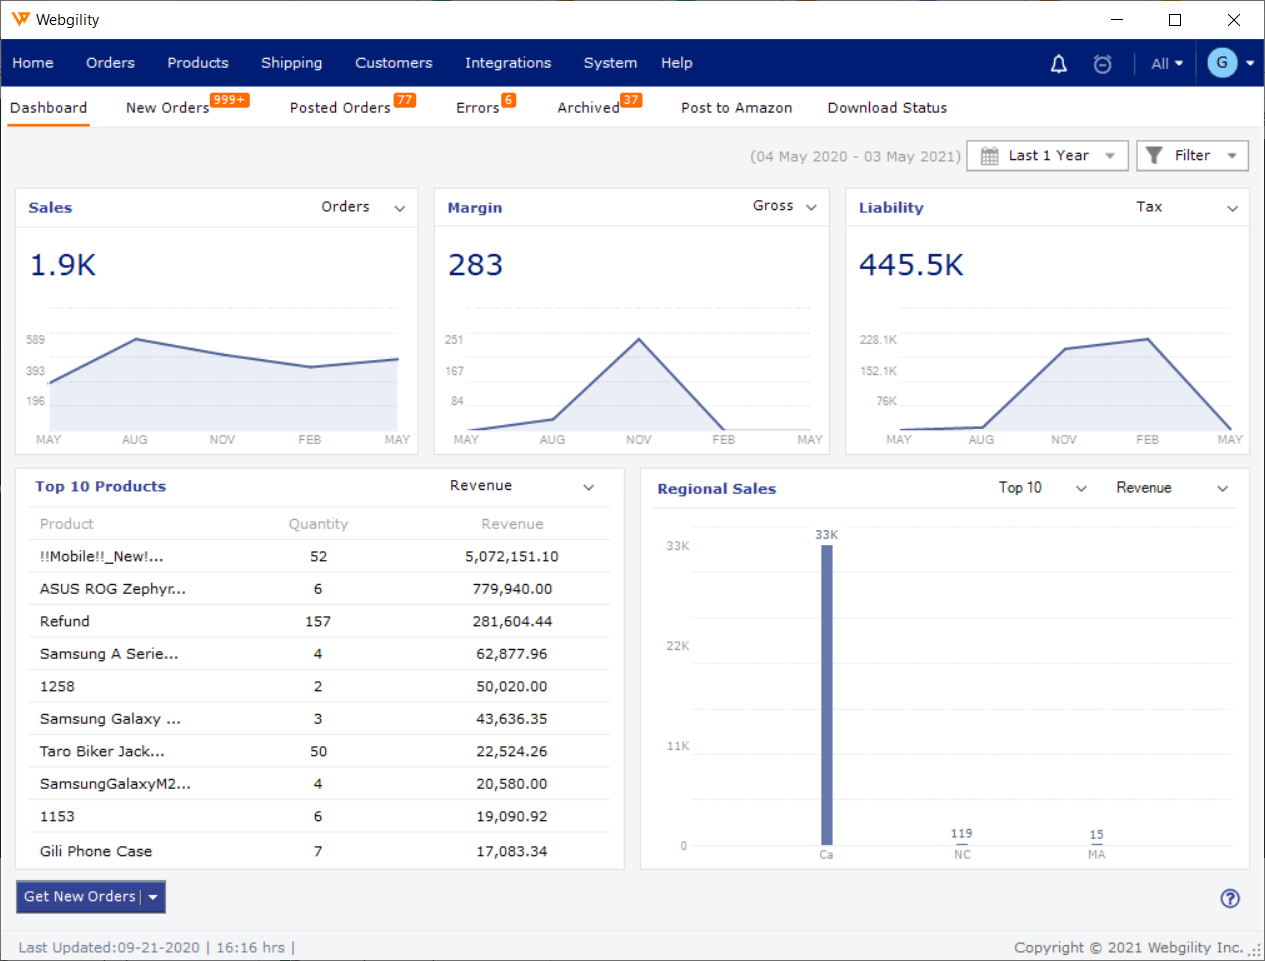Open the help question mark icon
The height and width of the screenshot is (961, 1265).
1229,899
